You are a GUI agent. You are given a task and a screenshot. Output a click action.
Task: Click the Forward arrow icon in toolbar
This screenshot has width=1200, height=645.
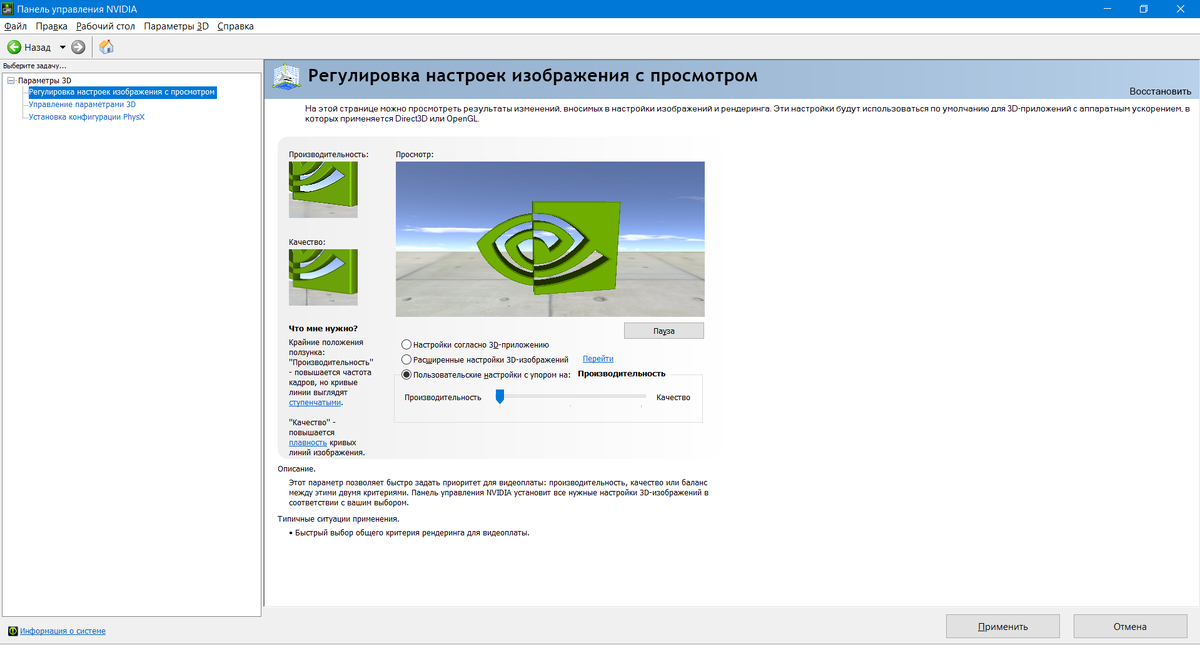pos(78,47)
